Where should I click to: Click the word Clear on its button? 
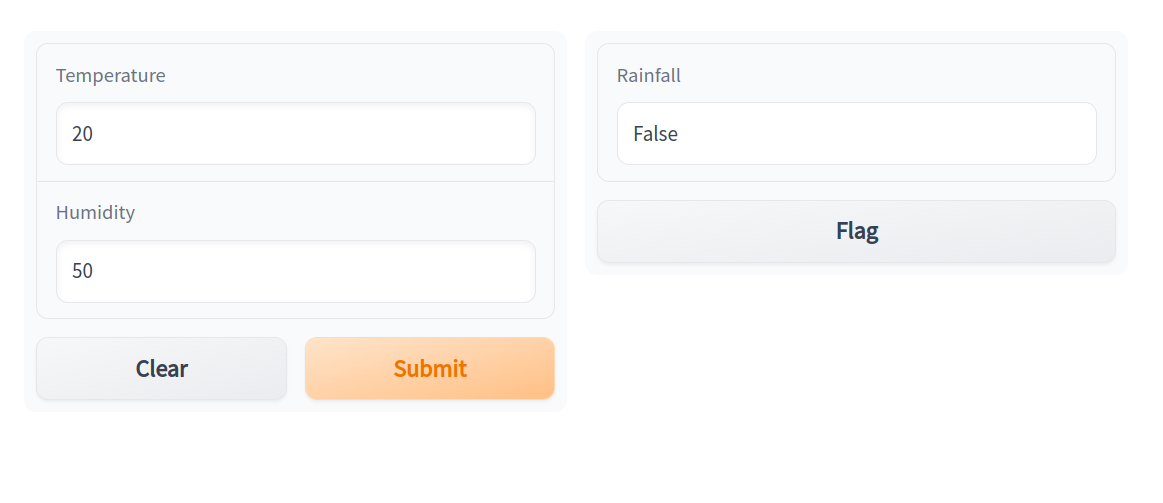pos(162,369)
